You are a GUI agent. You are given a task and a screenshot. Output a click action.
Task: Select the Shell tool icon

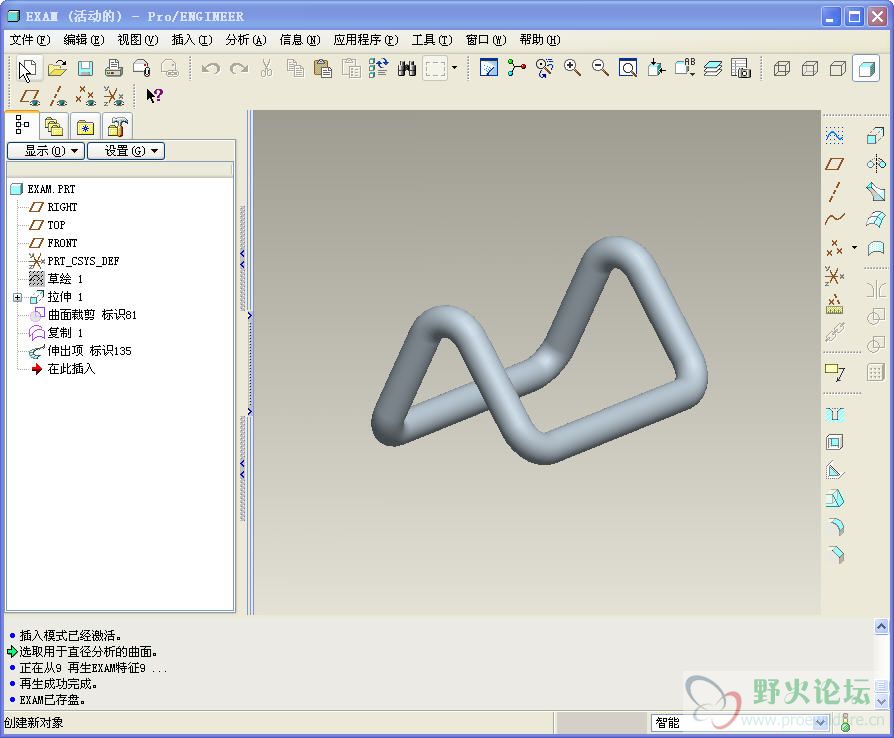tap(834, 442)
